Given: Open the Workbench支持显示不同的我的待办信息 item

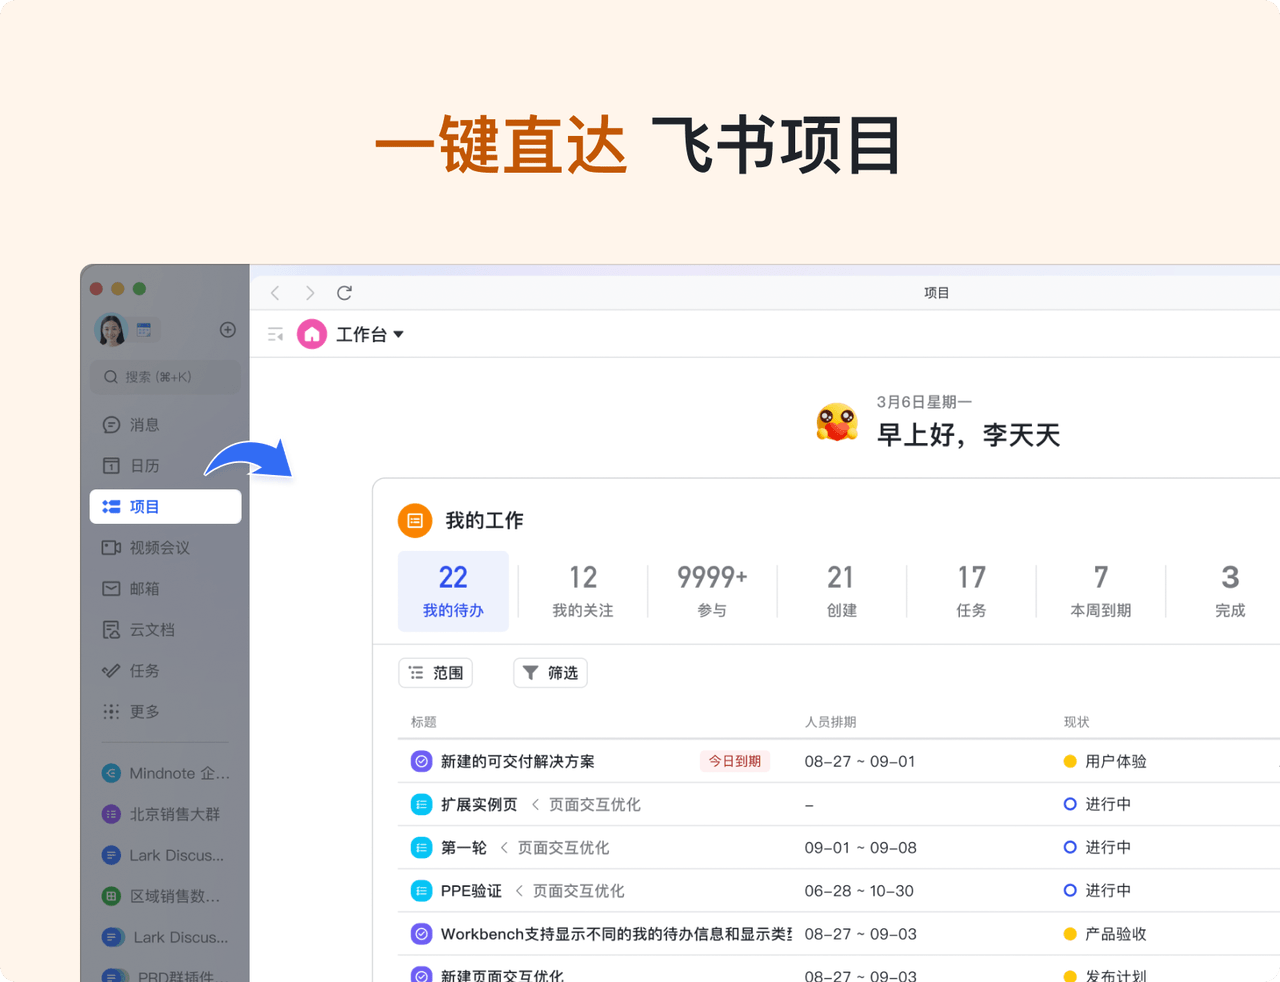Looking at the screenshot, I should [616, 934].
